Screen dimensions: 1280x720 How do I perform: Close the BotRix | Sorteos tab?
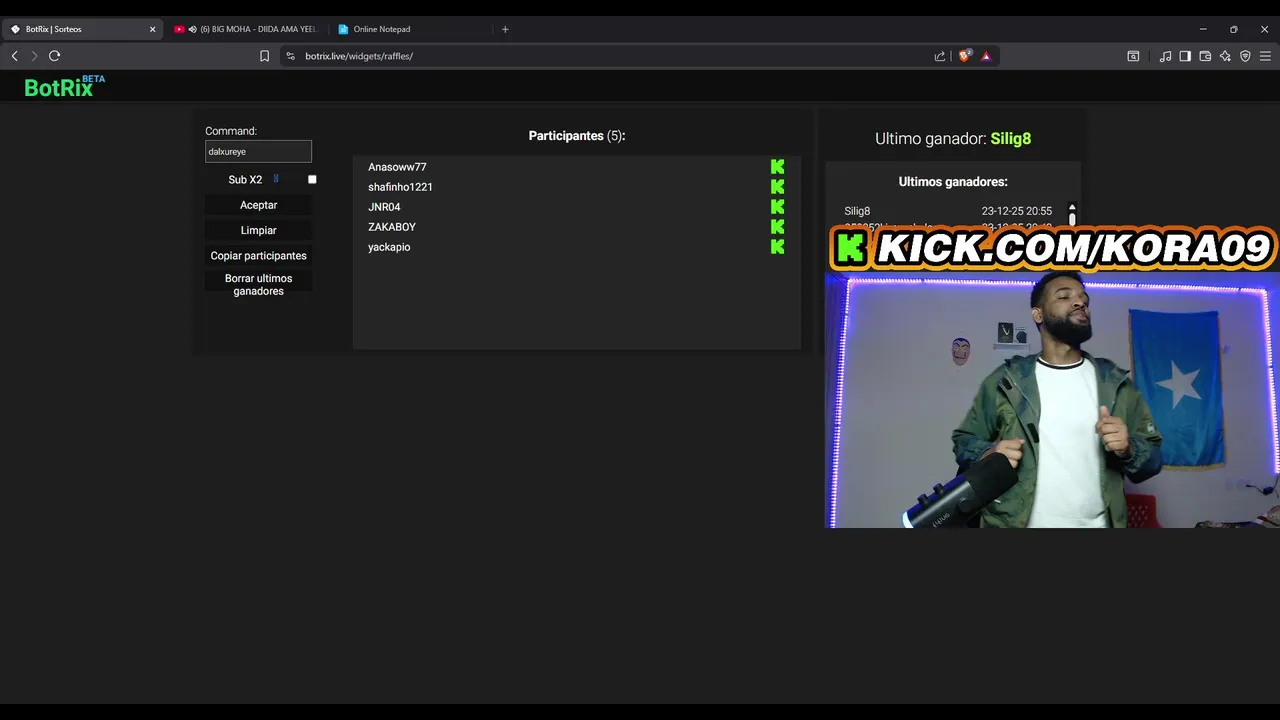click(153, 29)
